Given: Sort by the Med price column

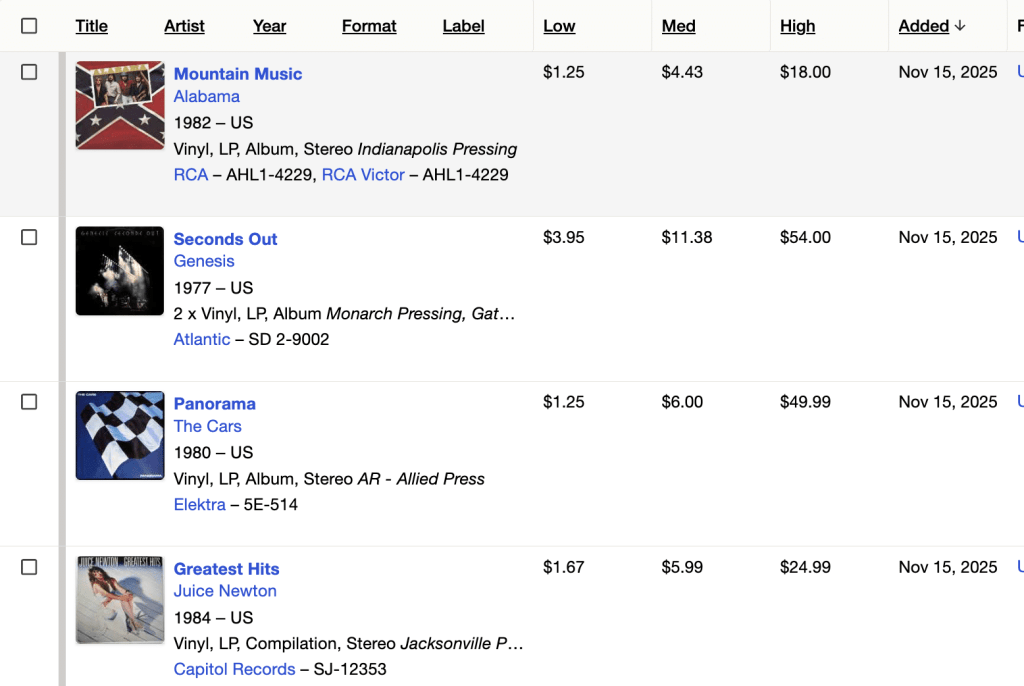Looking at the screenshot, I should (678, 26).
